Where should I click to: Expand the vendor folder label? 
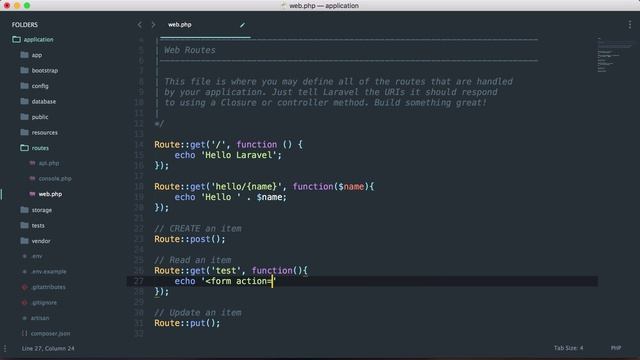coord(41,241)
